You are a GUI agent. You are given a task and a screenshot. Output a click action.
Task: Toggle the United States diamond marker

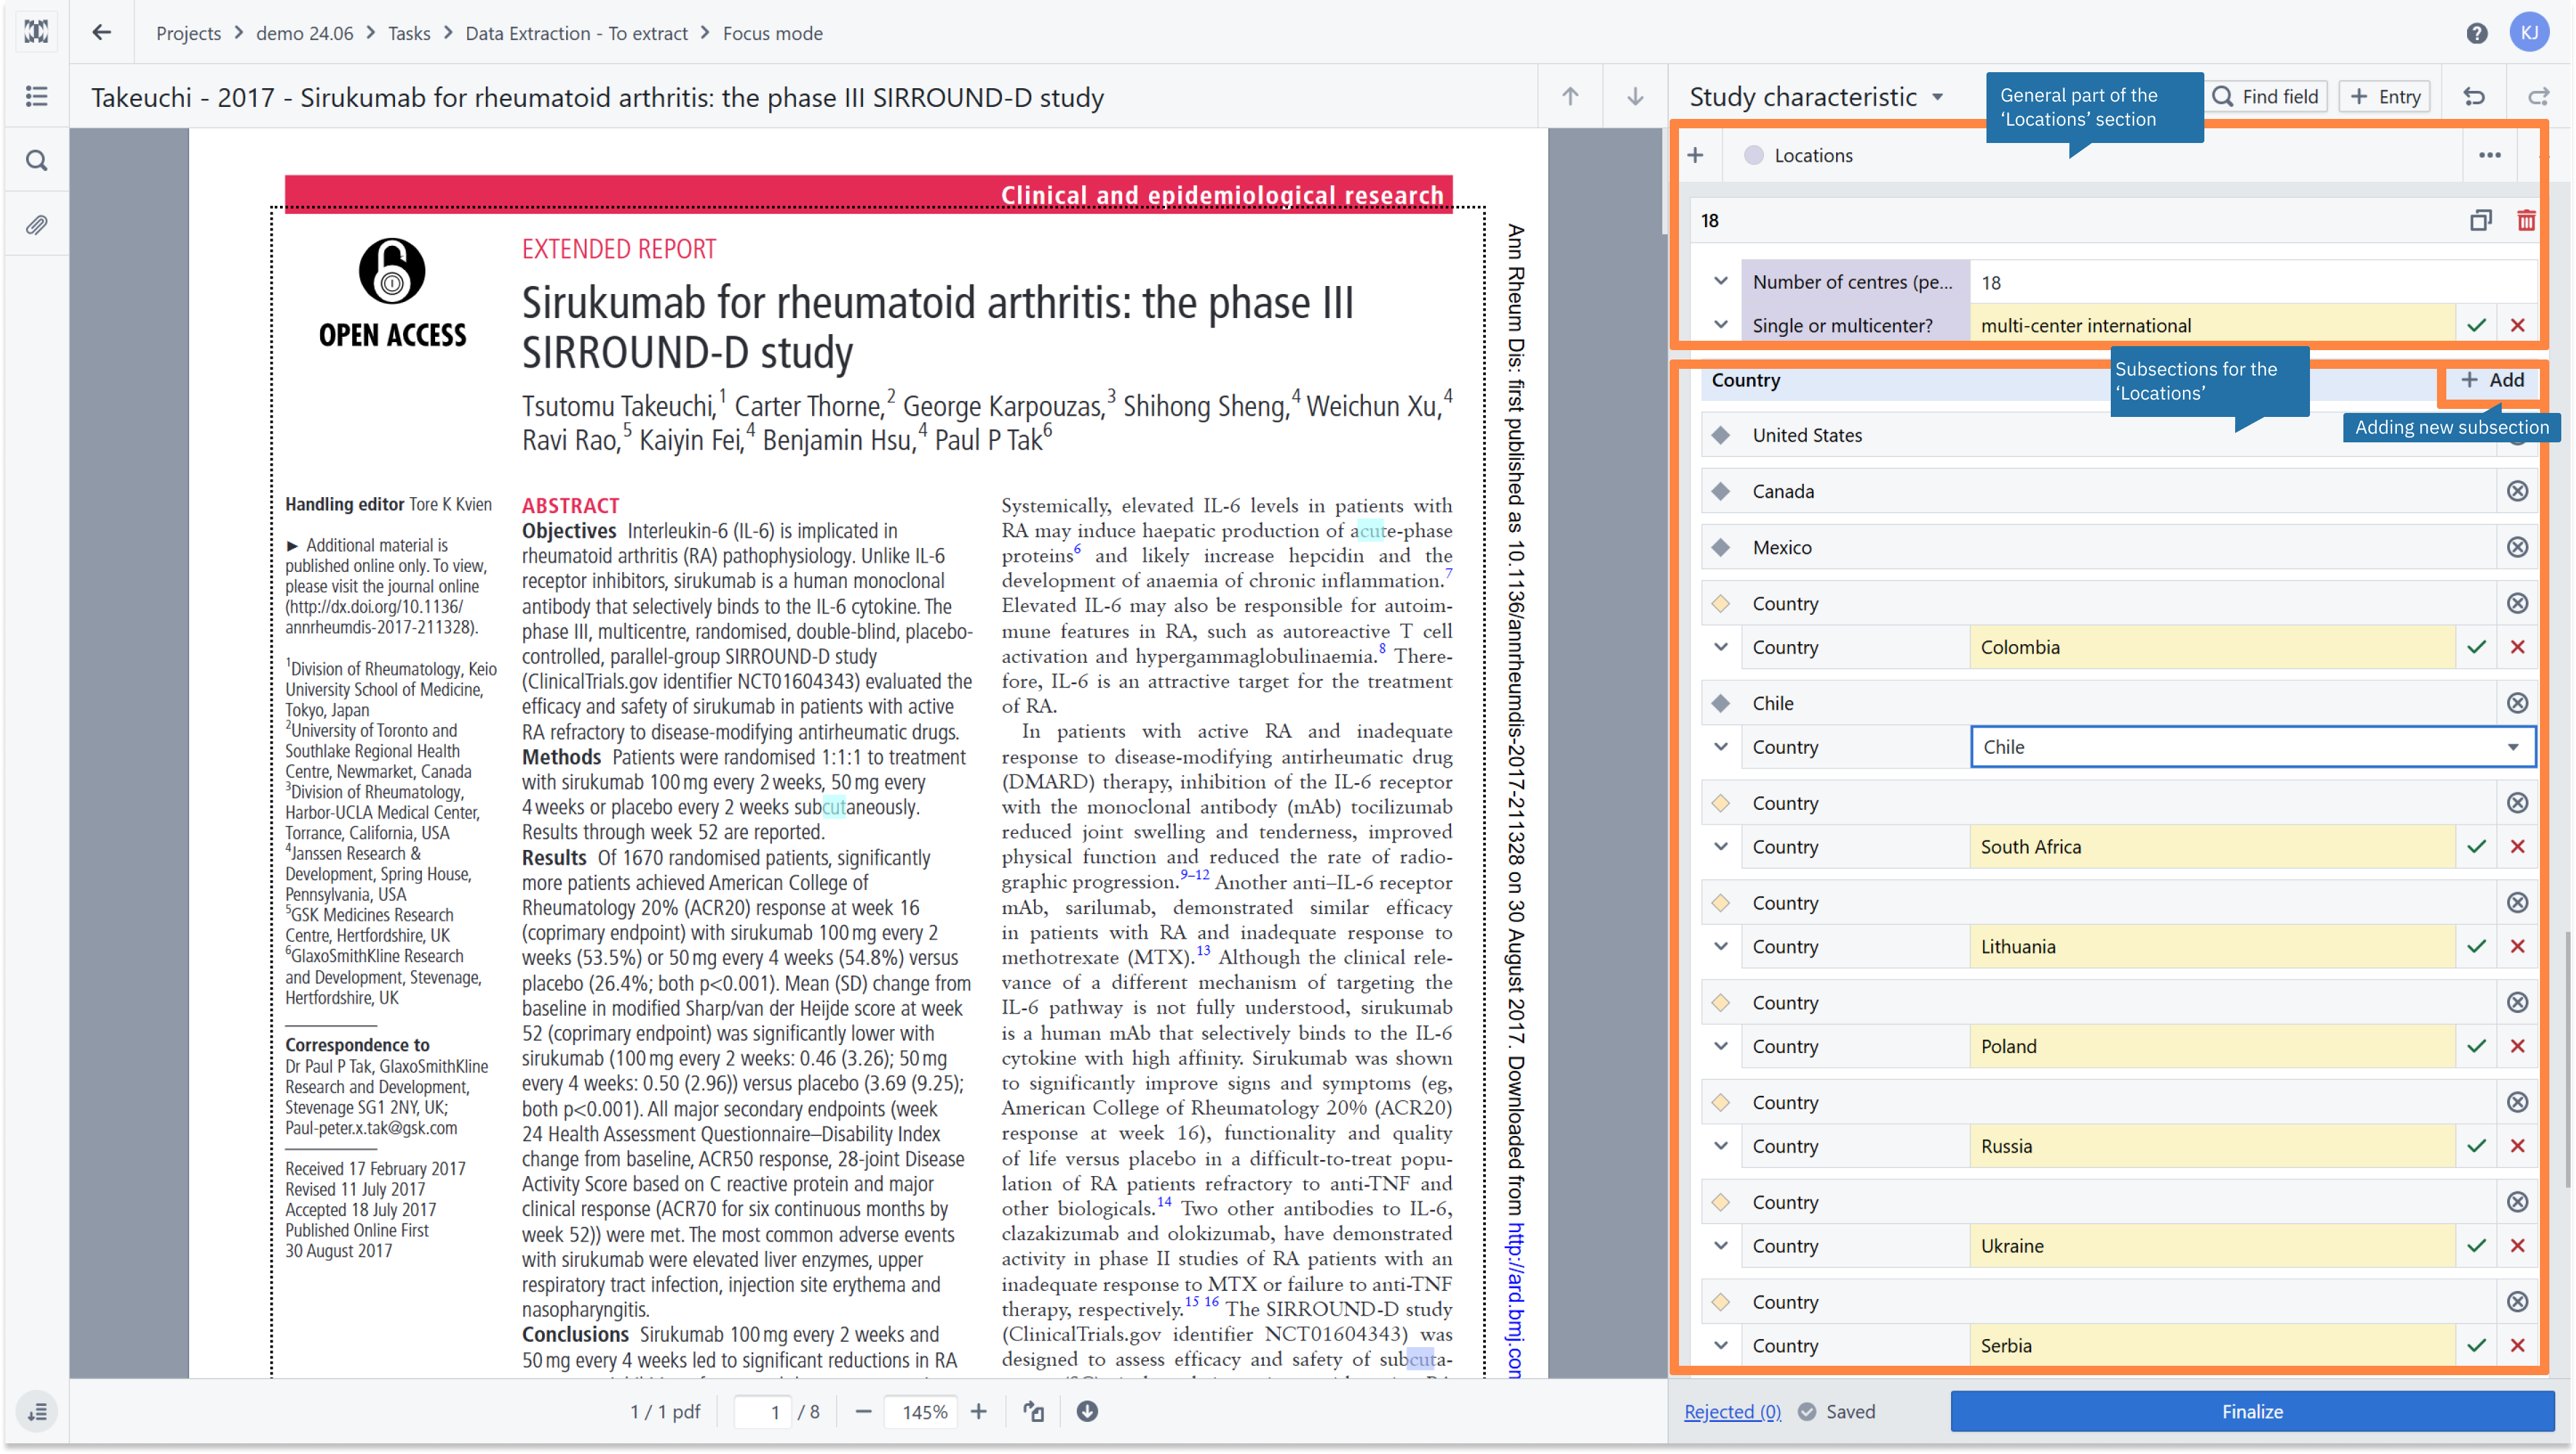[1720, 435]
